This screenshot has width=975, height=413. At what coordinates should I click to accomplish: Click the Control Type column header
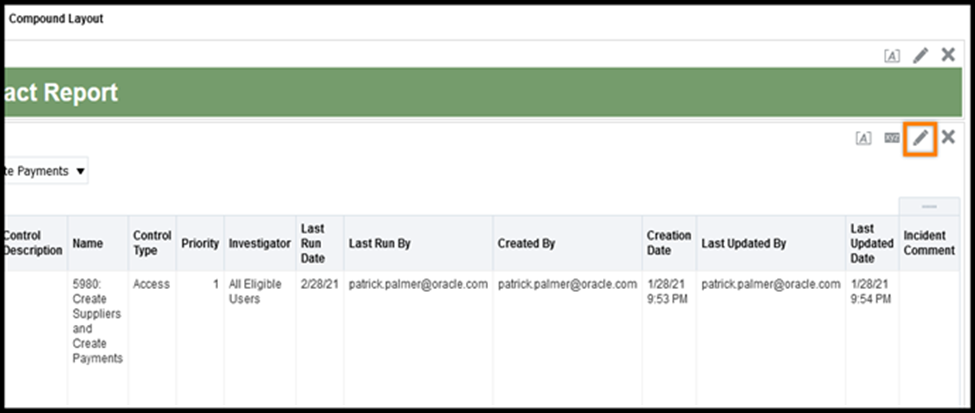(152, 243)
